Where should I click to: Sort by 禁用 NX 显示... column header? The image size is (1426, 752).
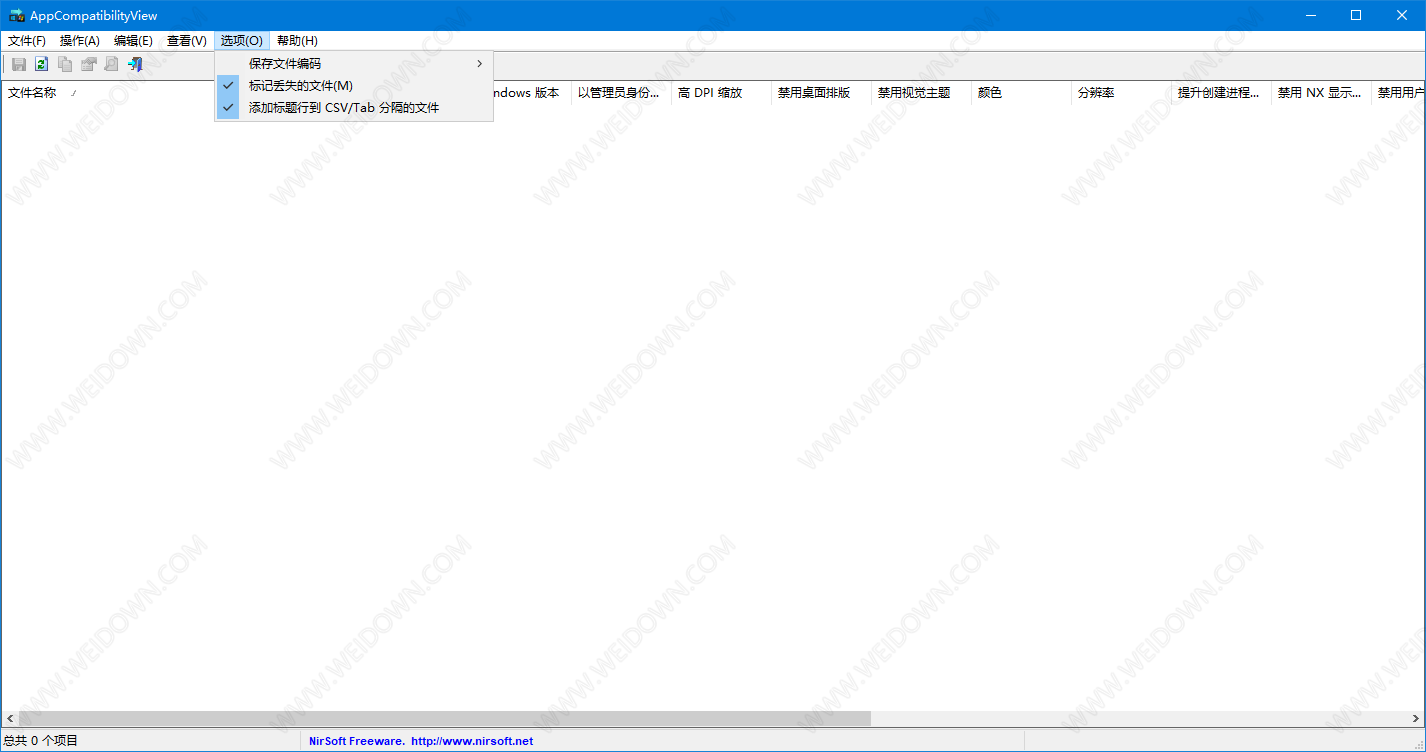pyautogui.click(x=1321, y=93)
